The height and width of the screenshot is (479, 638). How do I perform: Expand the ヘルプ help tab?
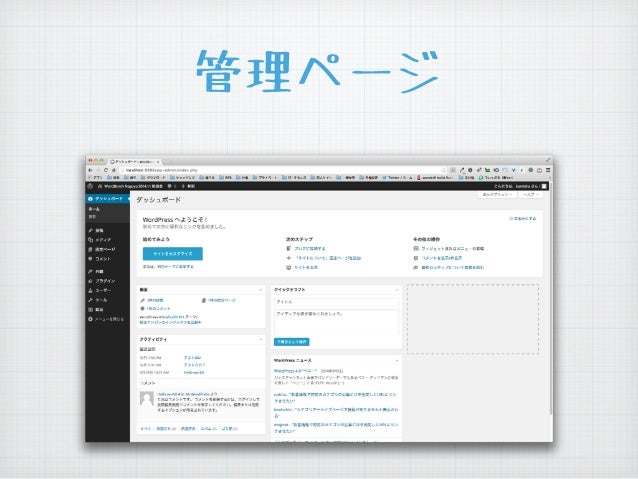click(x=530, y=195)
